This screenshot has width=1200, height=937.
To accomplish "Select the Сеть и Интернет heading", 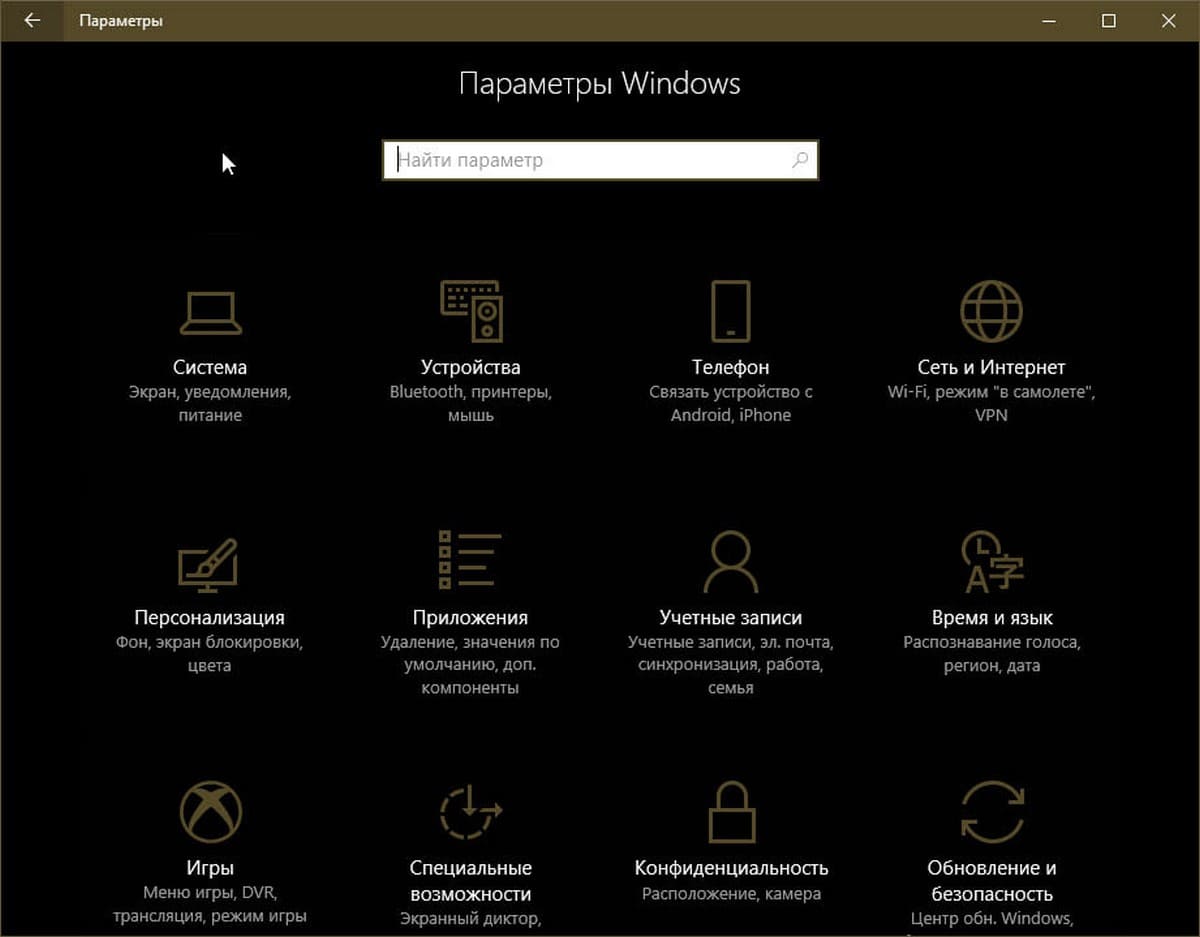I will click(x=991, y=367).
